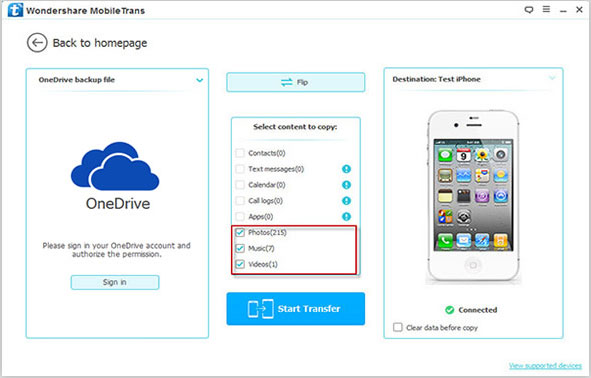
Task: Click info icon next to Text messages
Action: (x=346, y=169)
